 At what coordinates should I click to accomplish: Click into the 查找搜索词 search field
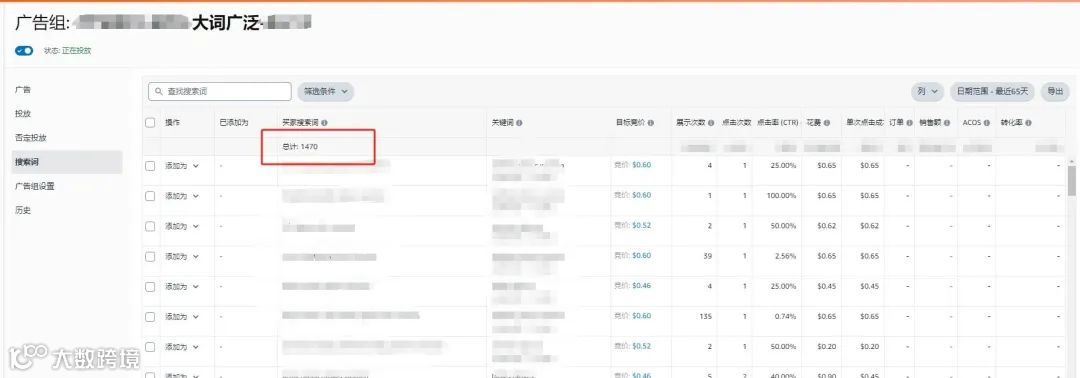point(220,92)
